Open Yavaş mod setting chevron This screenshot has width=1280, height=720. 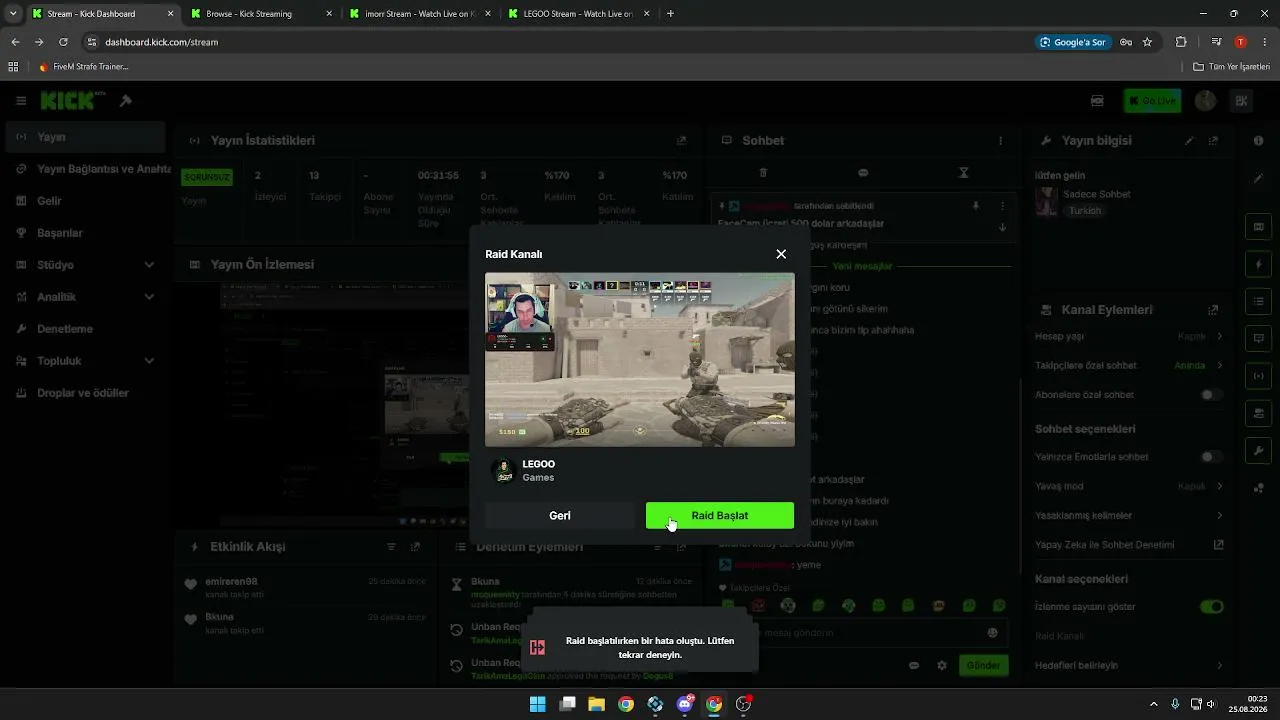coord(1220,486)
